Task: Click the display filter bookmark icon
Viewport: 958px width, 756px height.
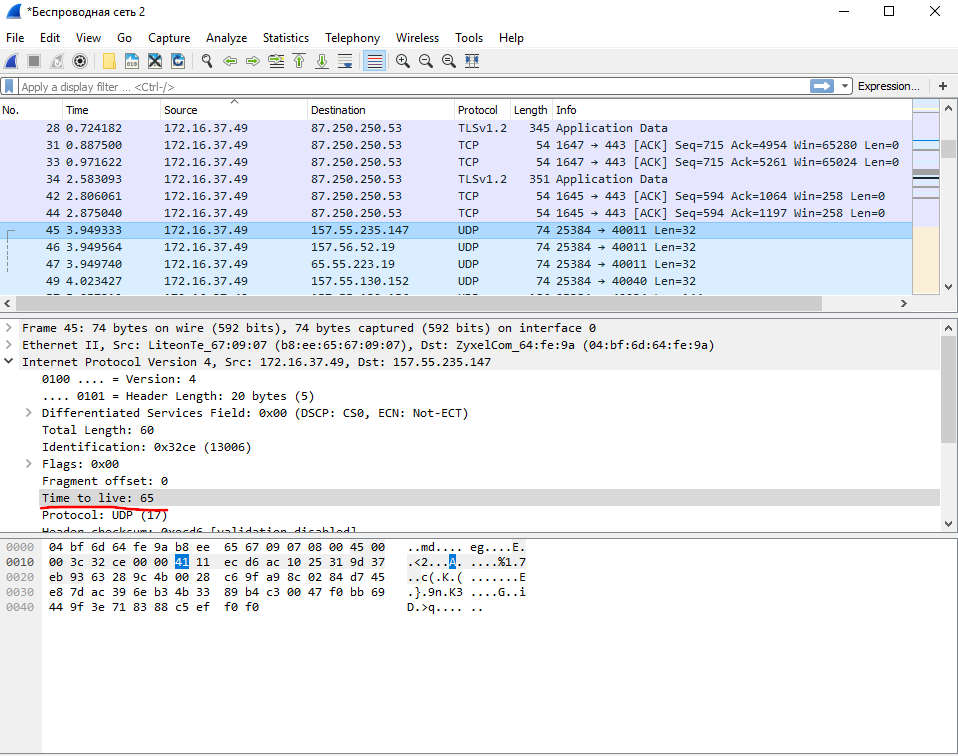Action: pos(9,87)
